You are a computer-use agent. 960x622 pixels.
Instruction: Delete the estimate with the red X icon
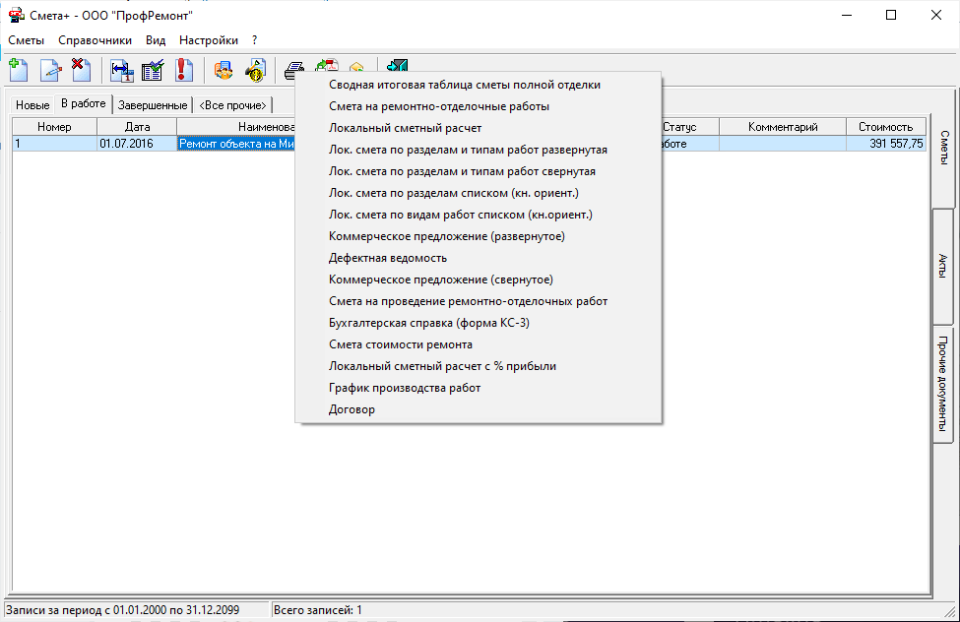click(x=81, y=70)
